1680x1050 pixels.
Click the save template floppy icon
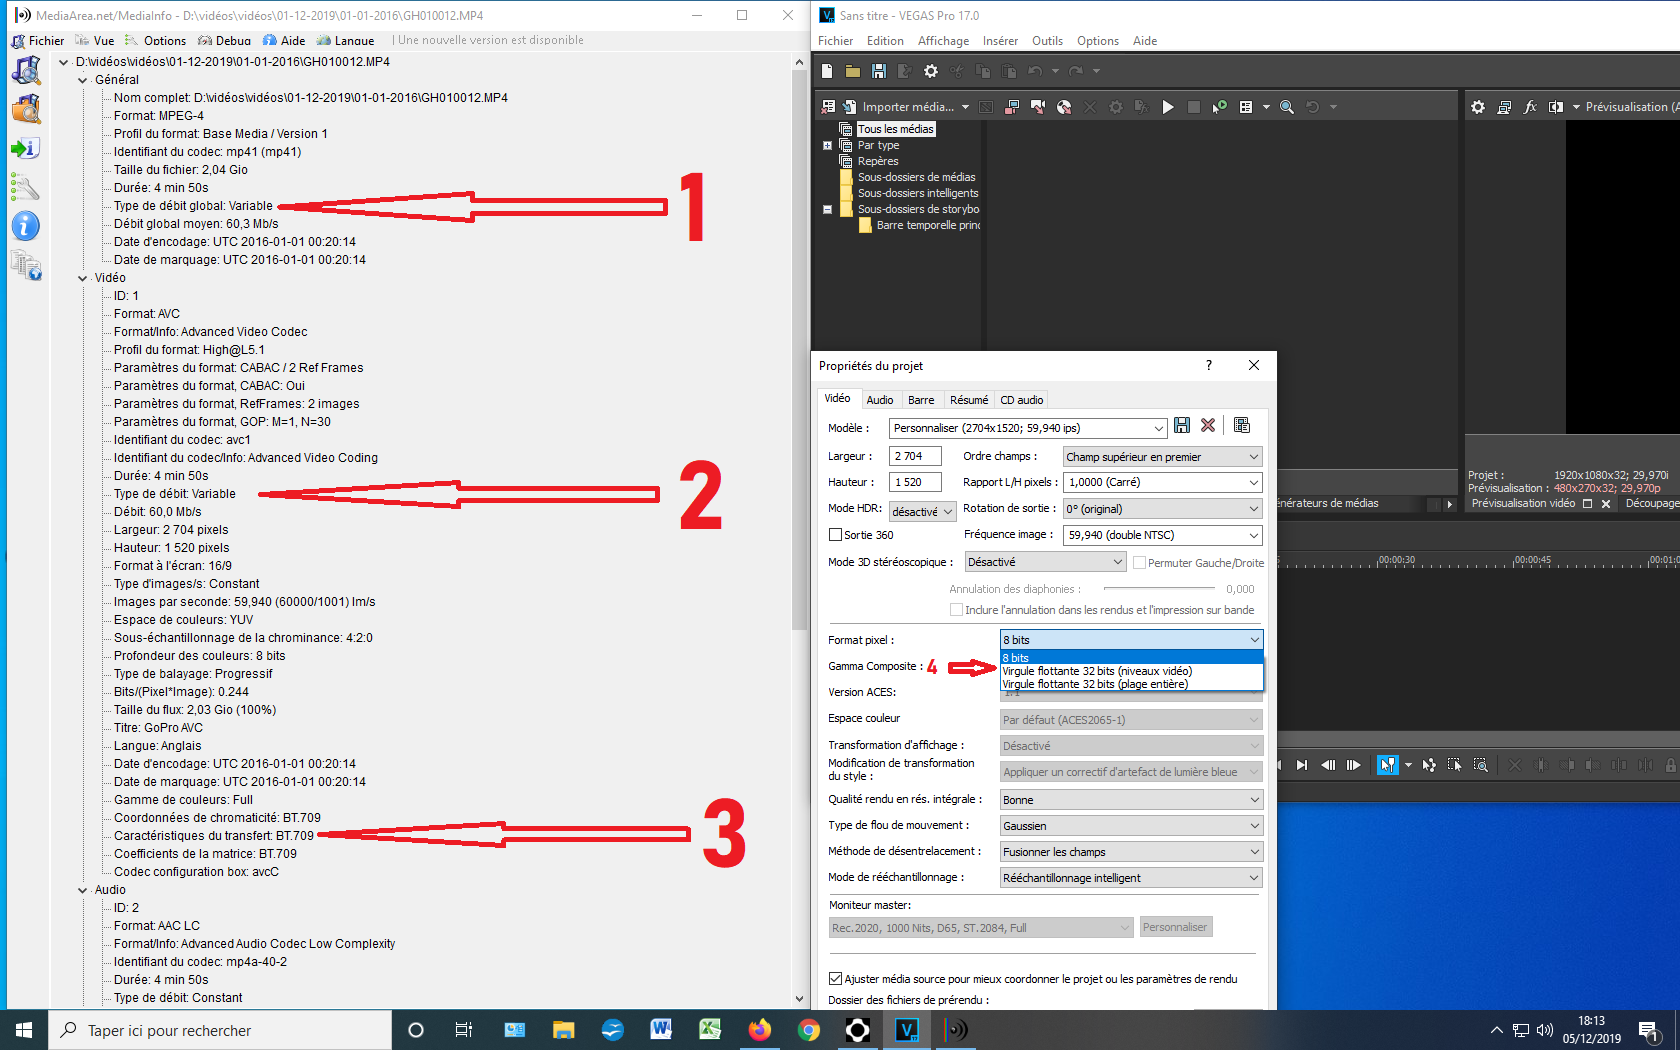tap(1182, 426)
